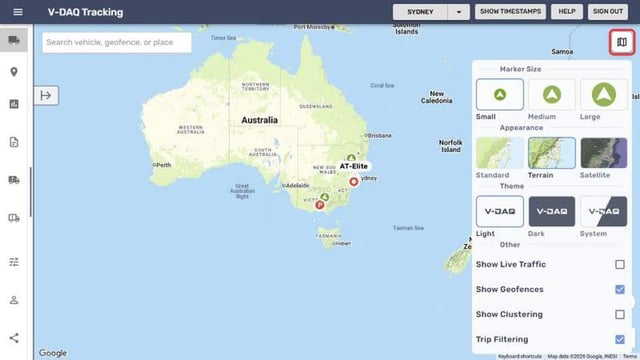Viewport: 640px width, 360px height.
Task: Select the Dark theme
Action: [551, 211]
